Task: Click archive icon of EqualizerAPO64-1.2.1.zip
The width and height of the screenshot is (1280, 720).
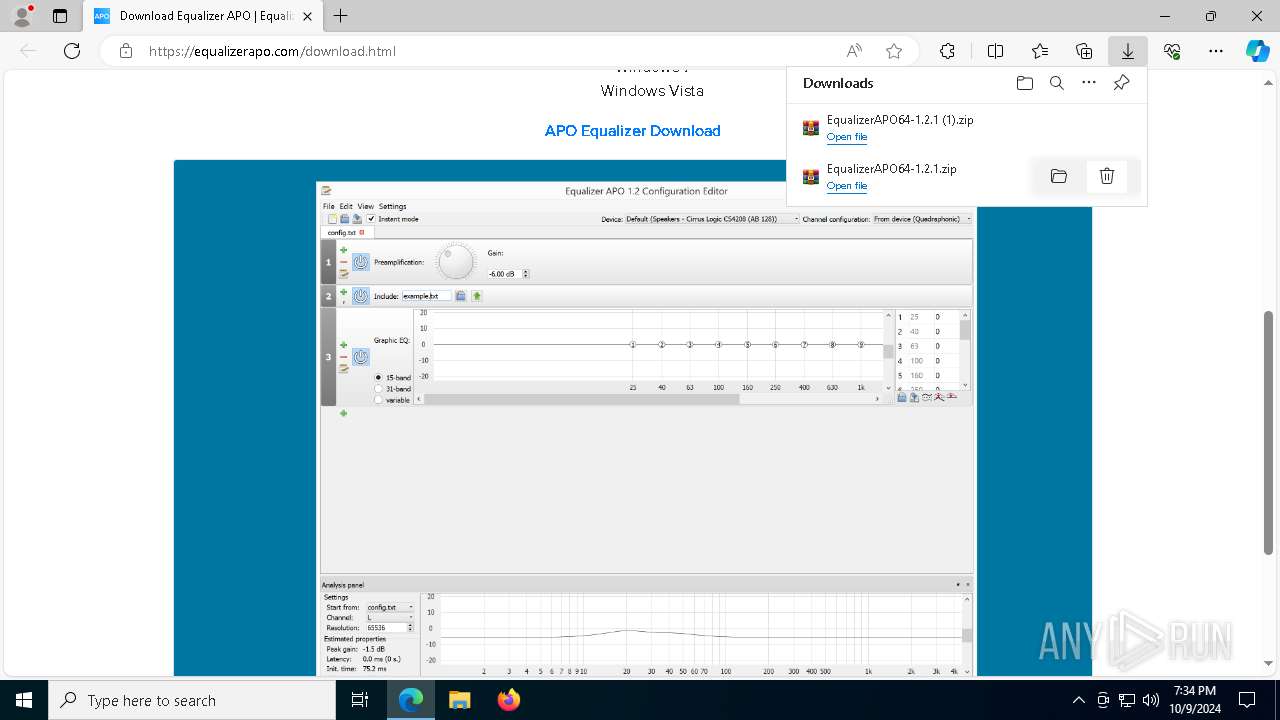Action: pyautogui.click(x=811, y=177)
